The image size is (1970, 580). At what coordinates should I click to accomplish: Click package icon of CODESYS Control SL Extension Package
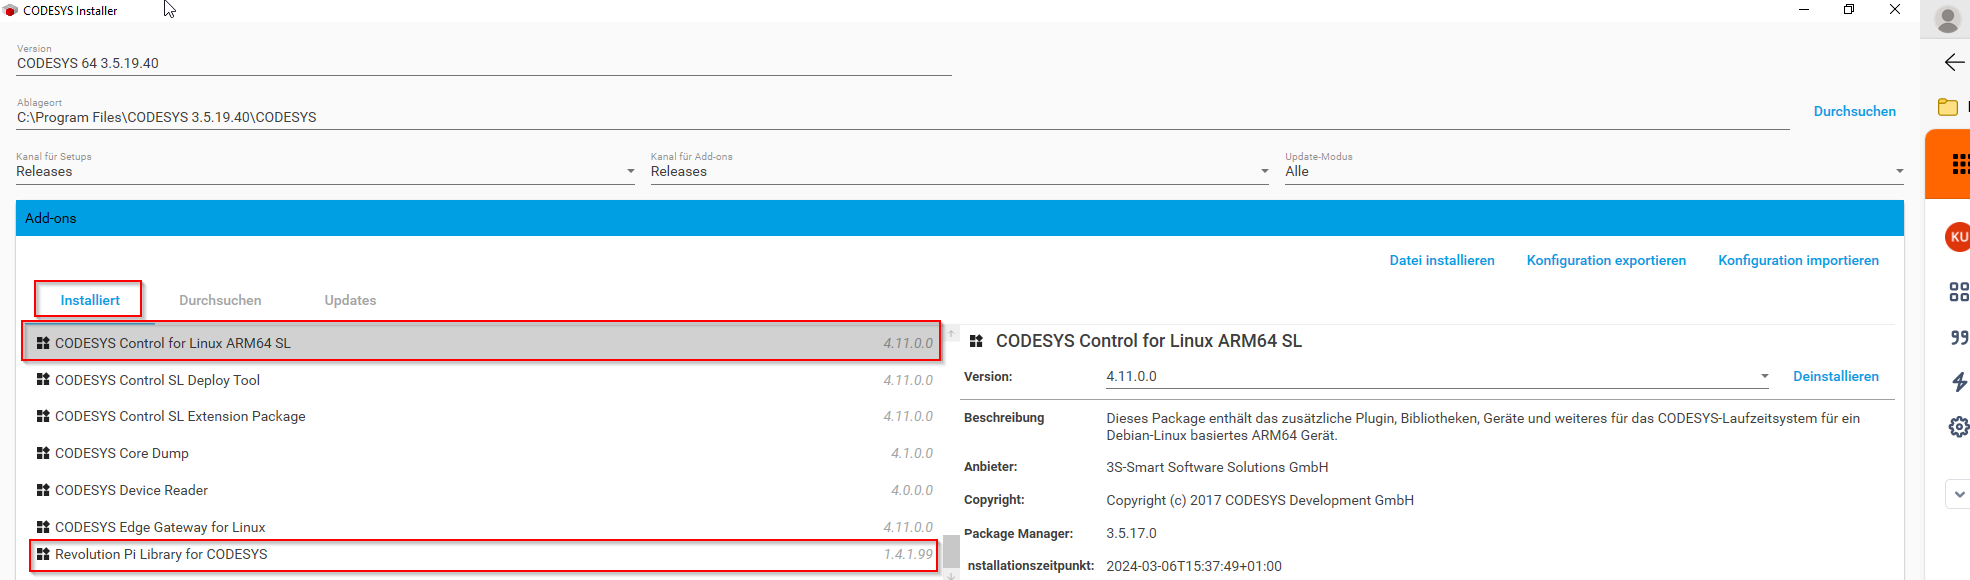(x=43, y=416)
